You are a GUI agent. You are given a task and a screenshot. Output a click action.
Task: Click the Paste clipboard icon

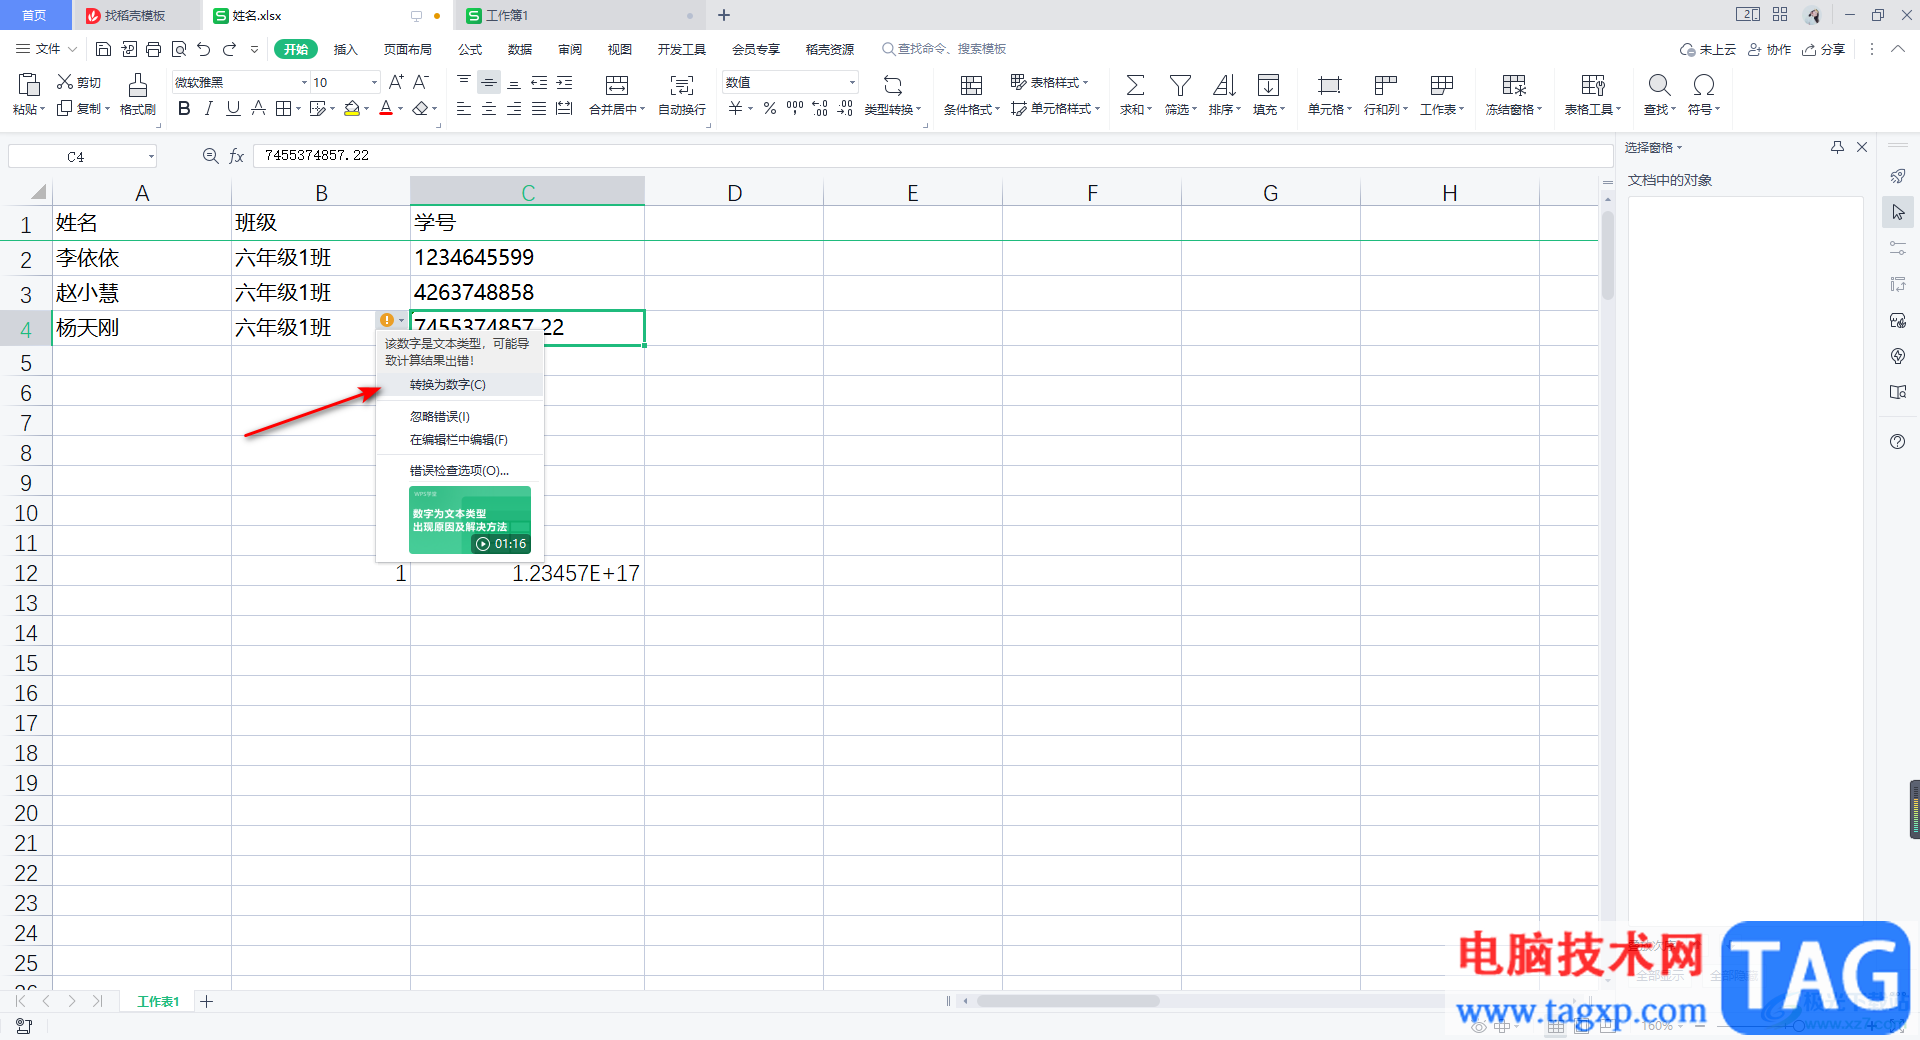(x=29, y=85)
